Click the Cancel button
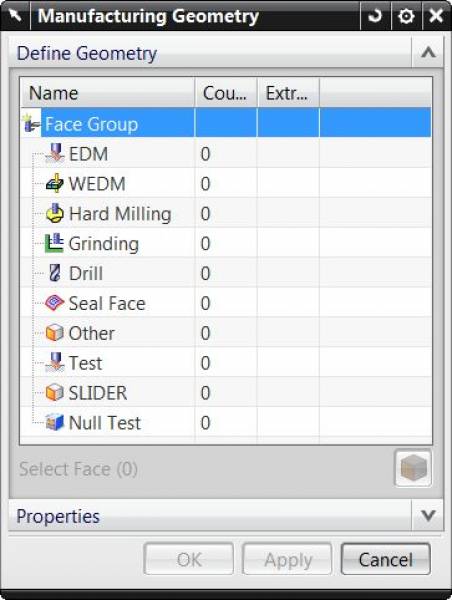The image size is (452, 600). (385, 559)
